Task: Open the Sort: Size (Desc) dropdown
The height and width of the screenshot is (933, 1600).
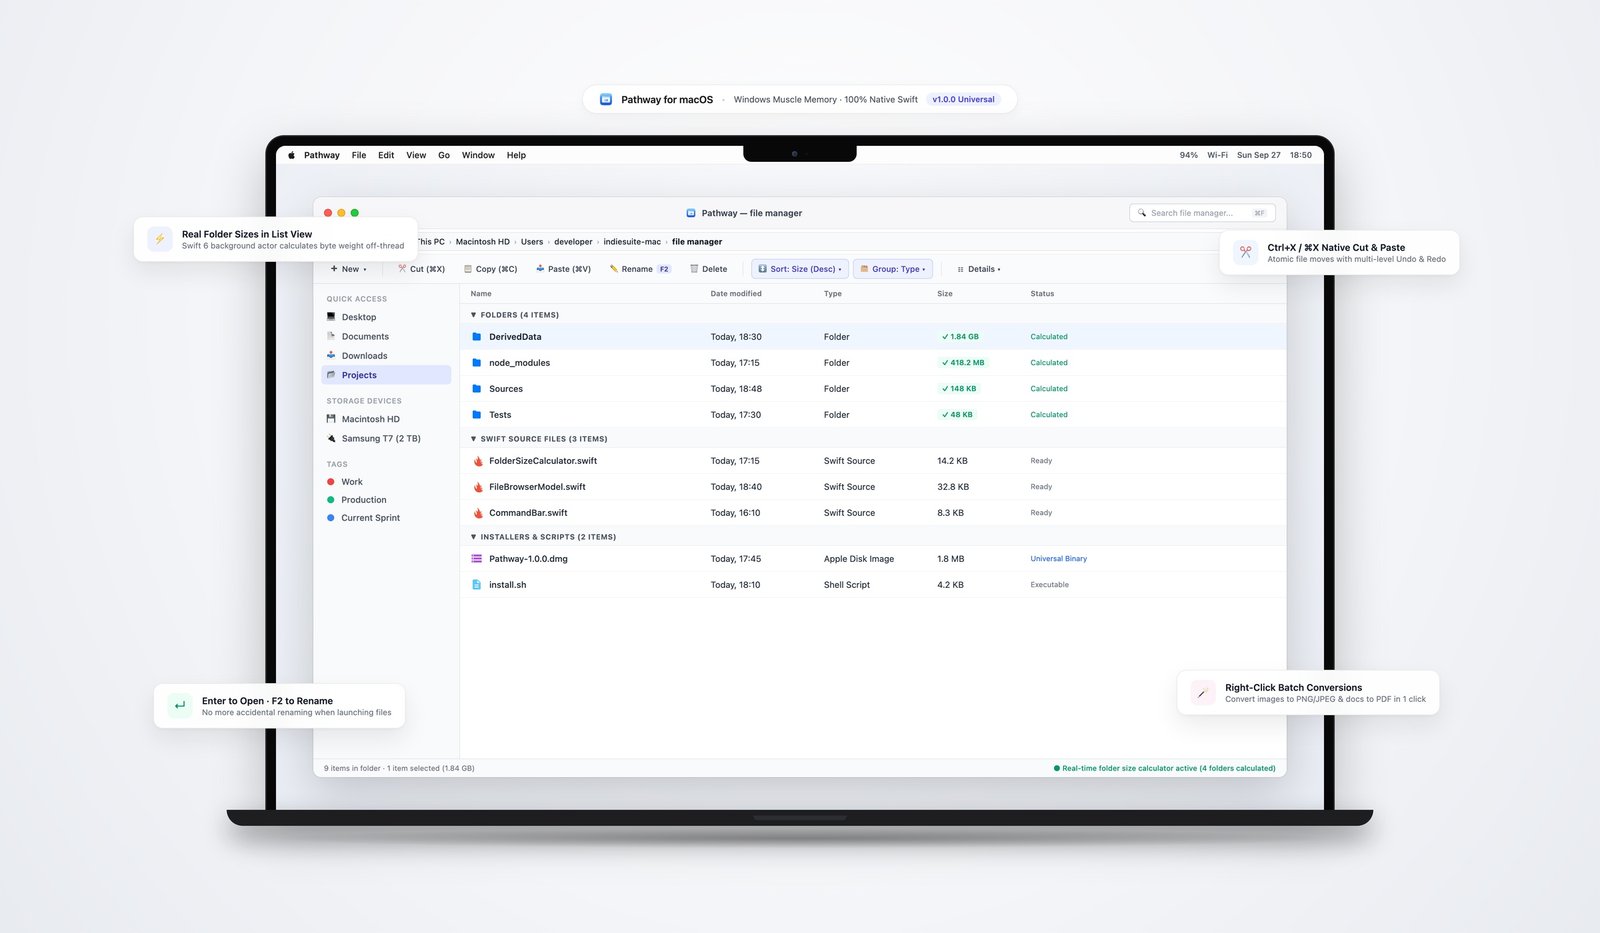Action: point(800,269)
